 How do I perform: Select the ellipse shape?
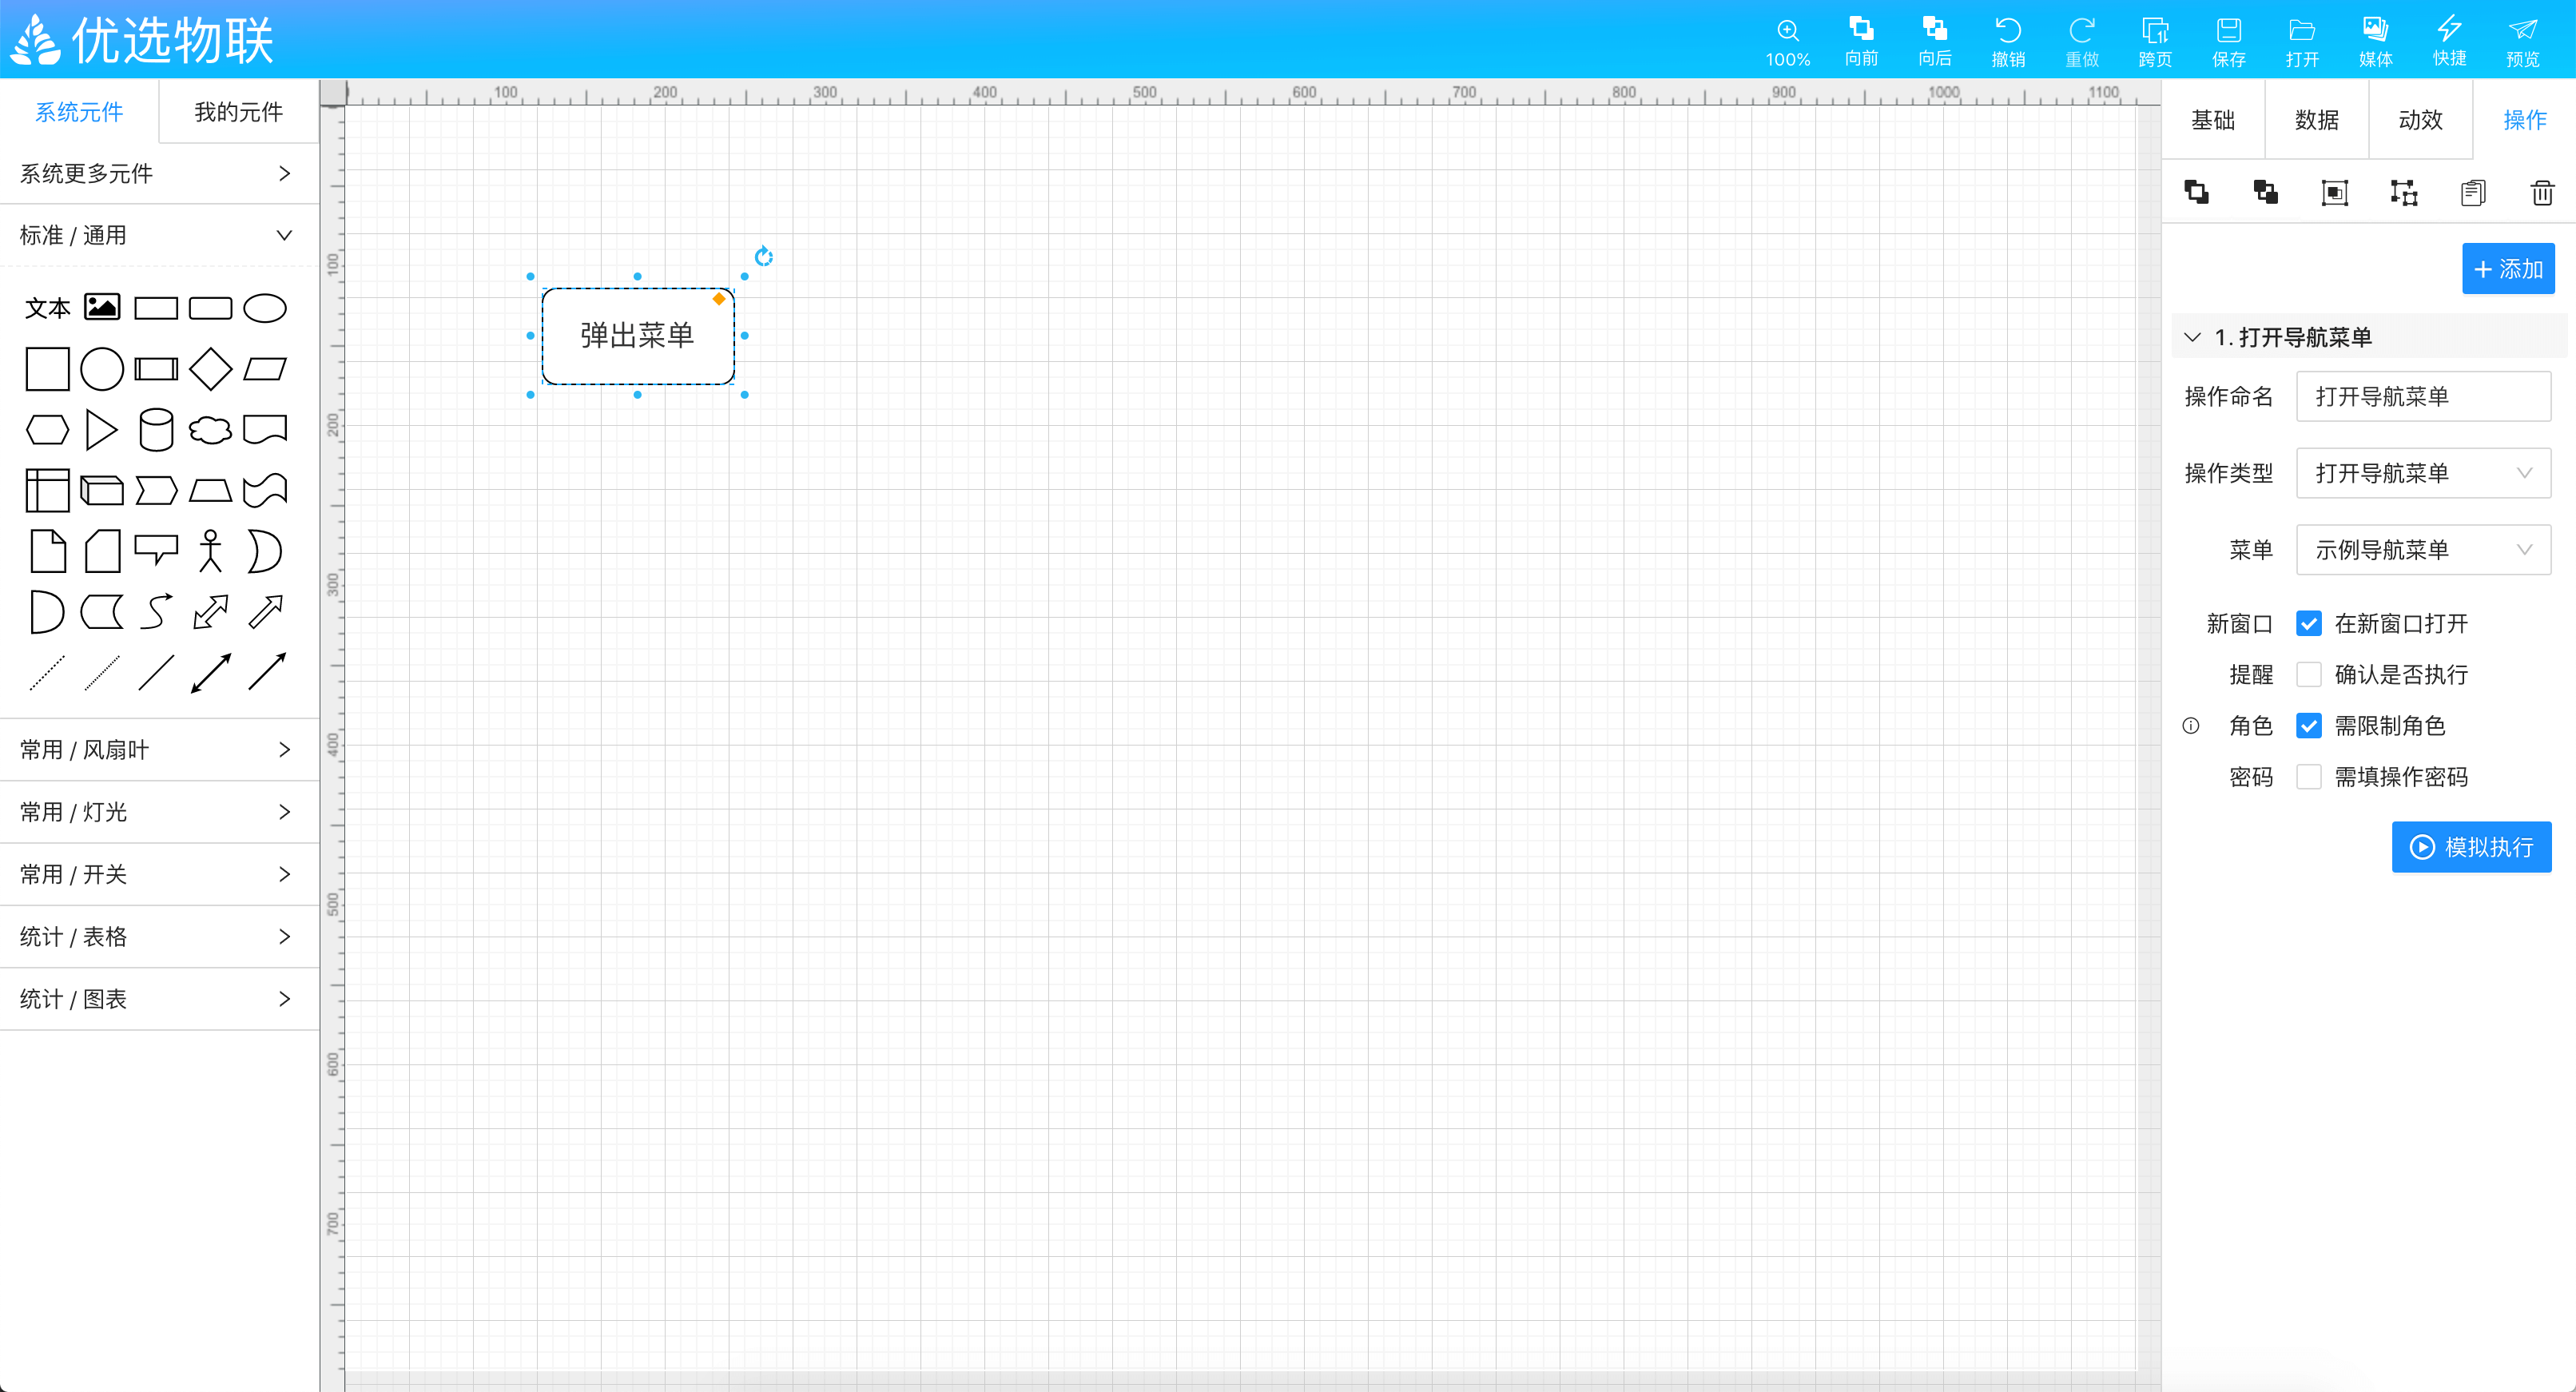(265, 308)
